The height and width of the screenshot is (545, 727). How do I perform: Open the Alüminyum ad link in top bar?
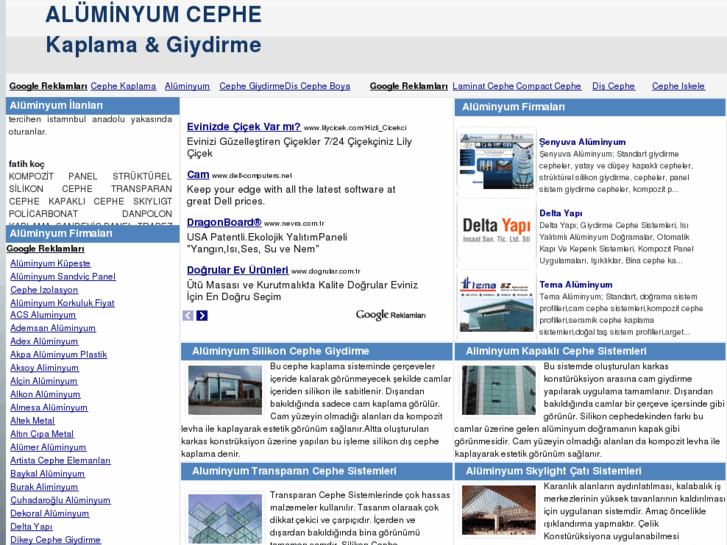click(187, 86)
